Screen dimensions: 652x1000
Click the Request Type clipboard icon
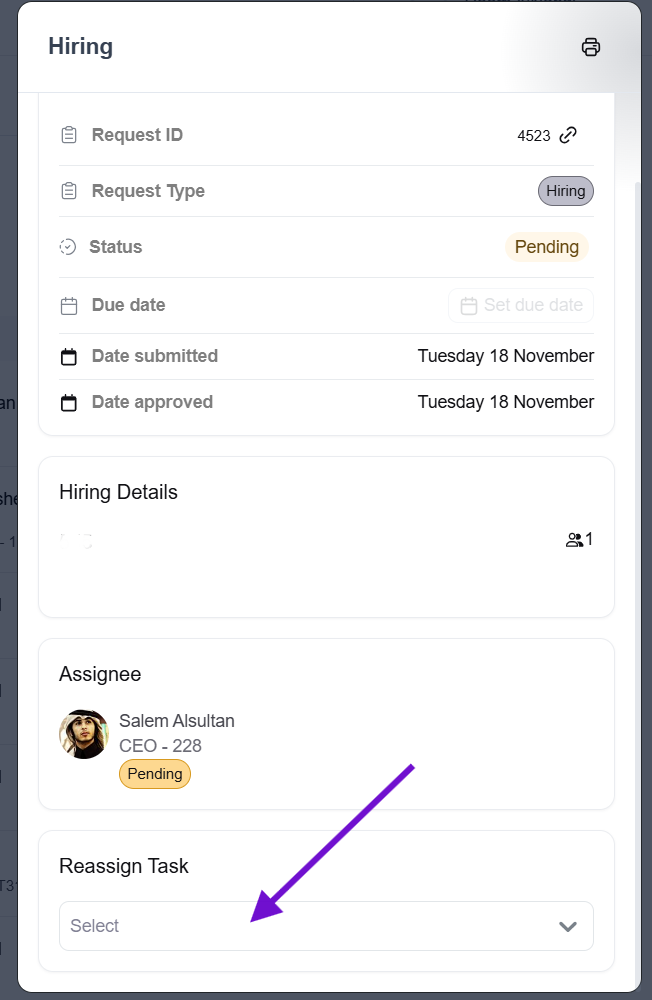pos(69,191)
